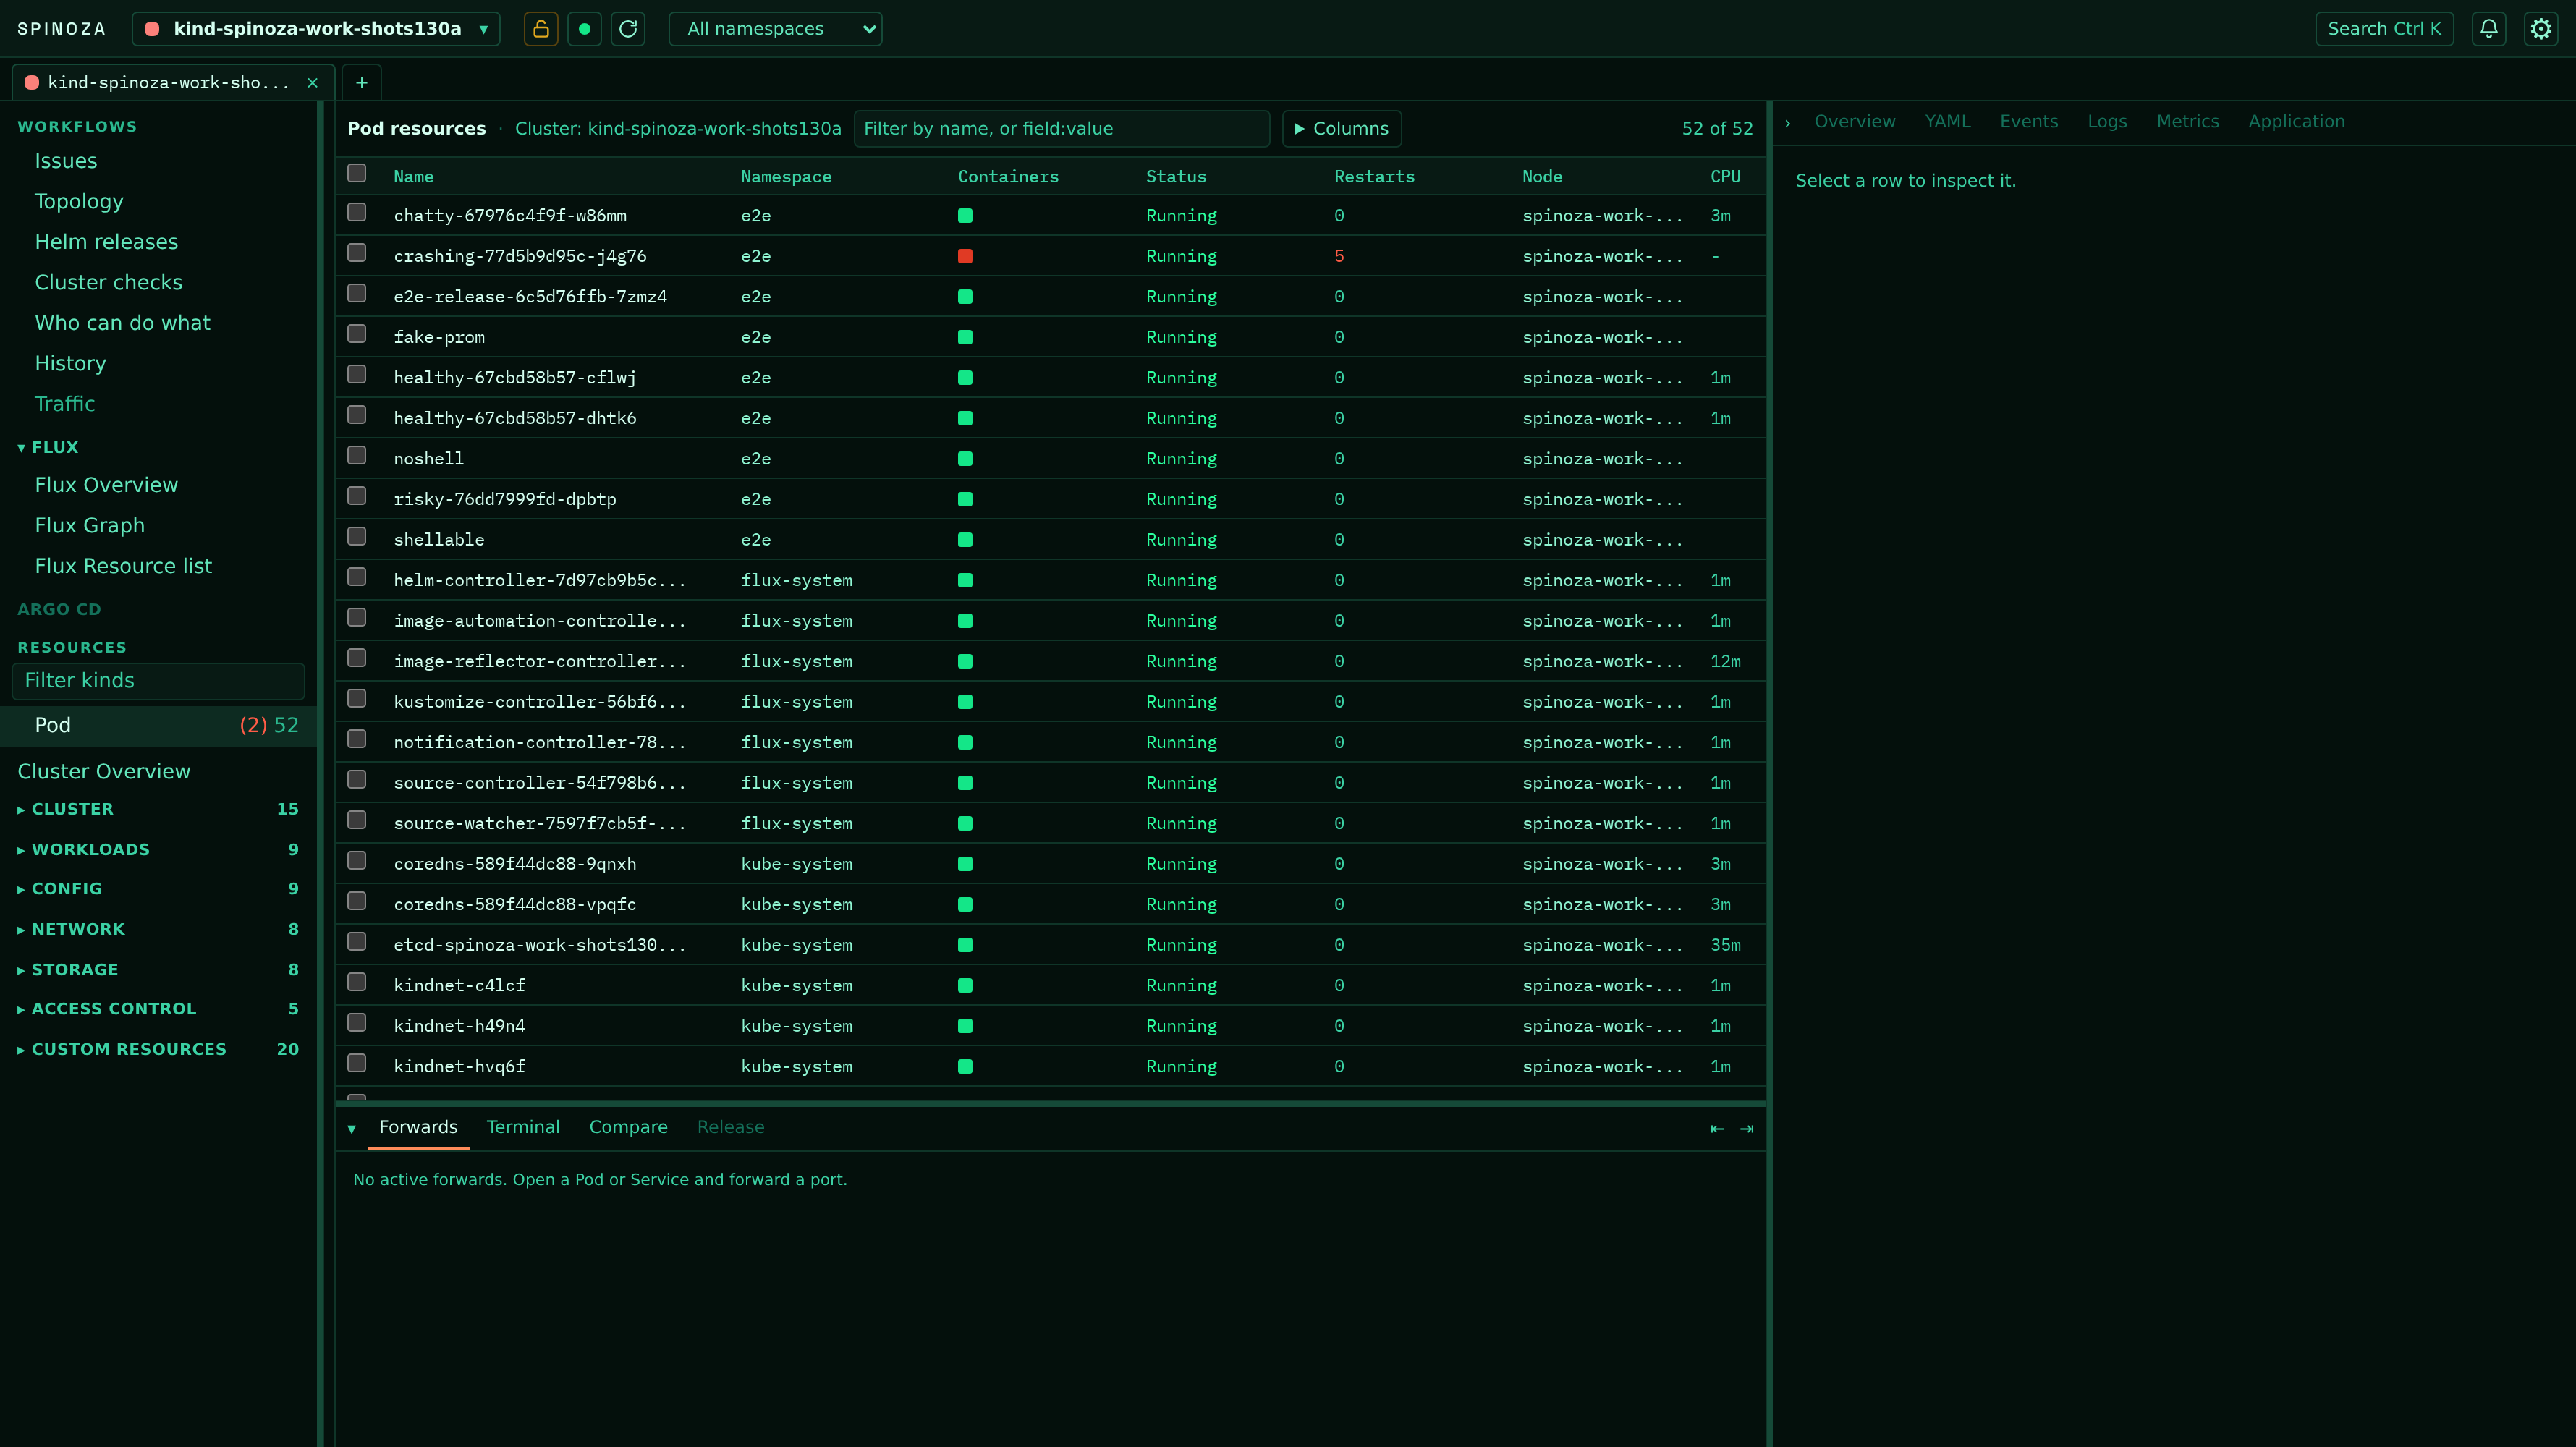Expand the ACCESS CONTROL resource group
The width and height of the screenshot is (2576, 1447).
pos(158,1009)
